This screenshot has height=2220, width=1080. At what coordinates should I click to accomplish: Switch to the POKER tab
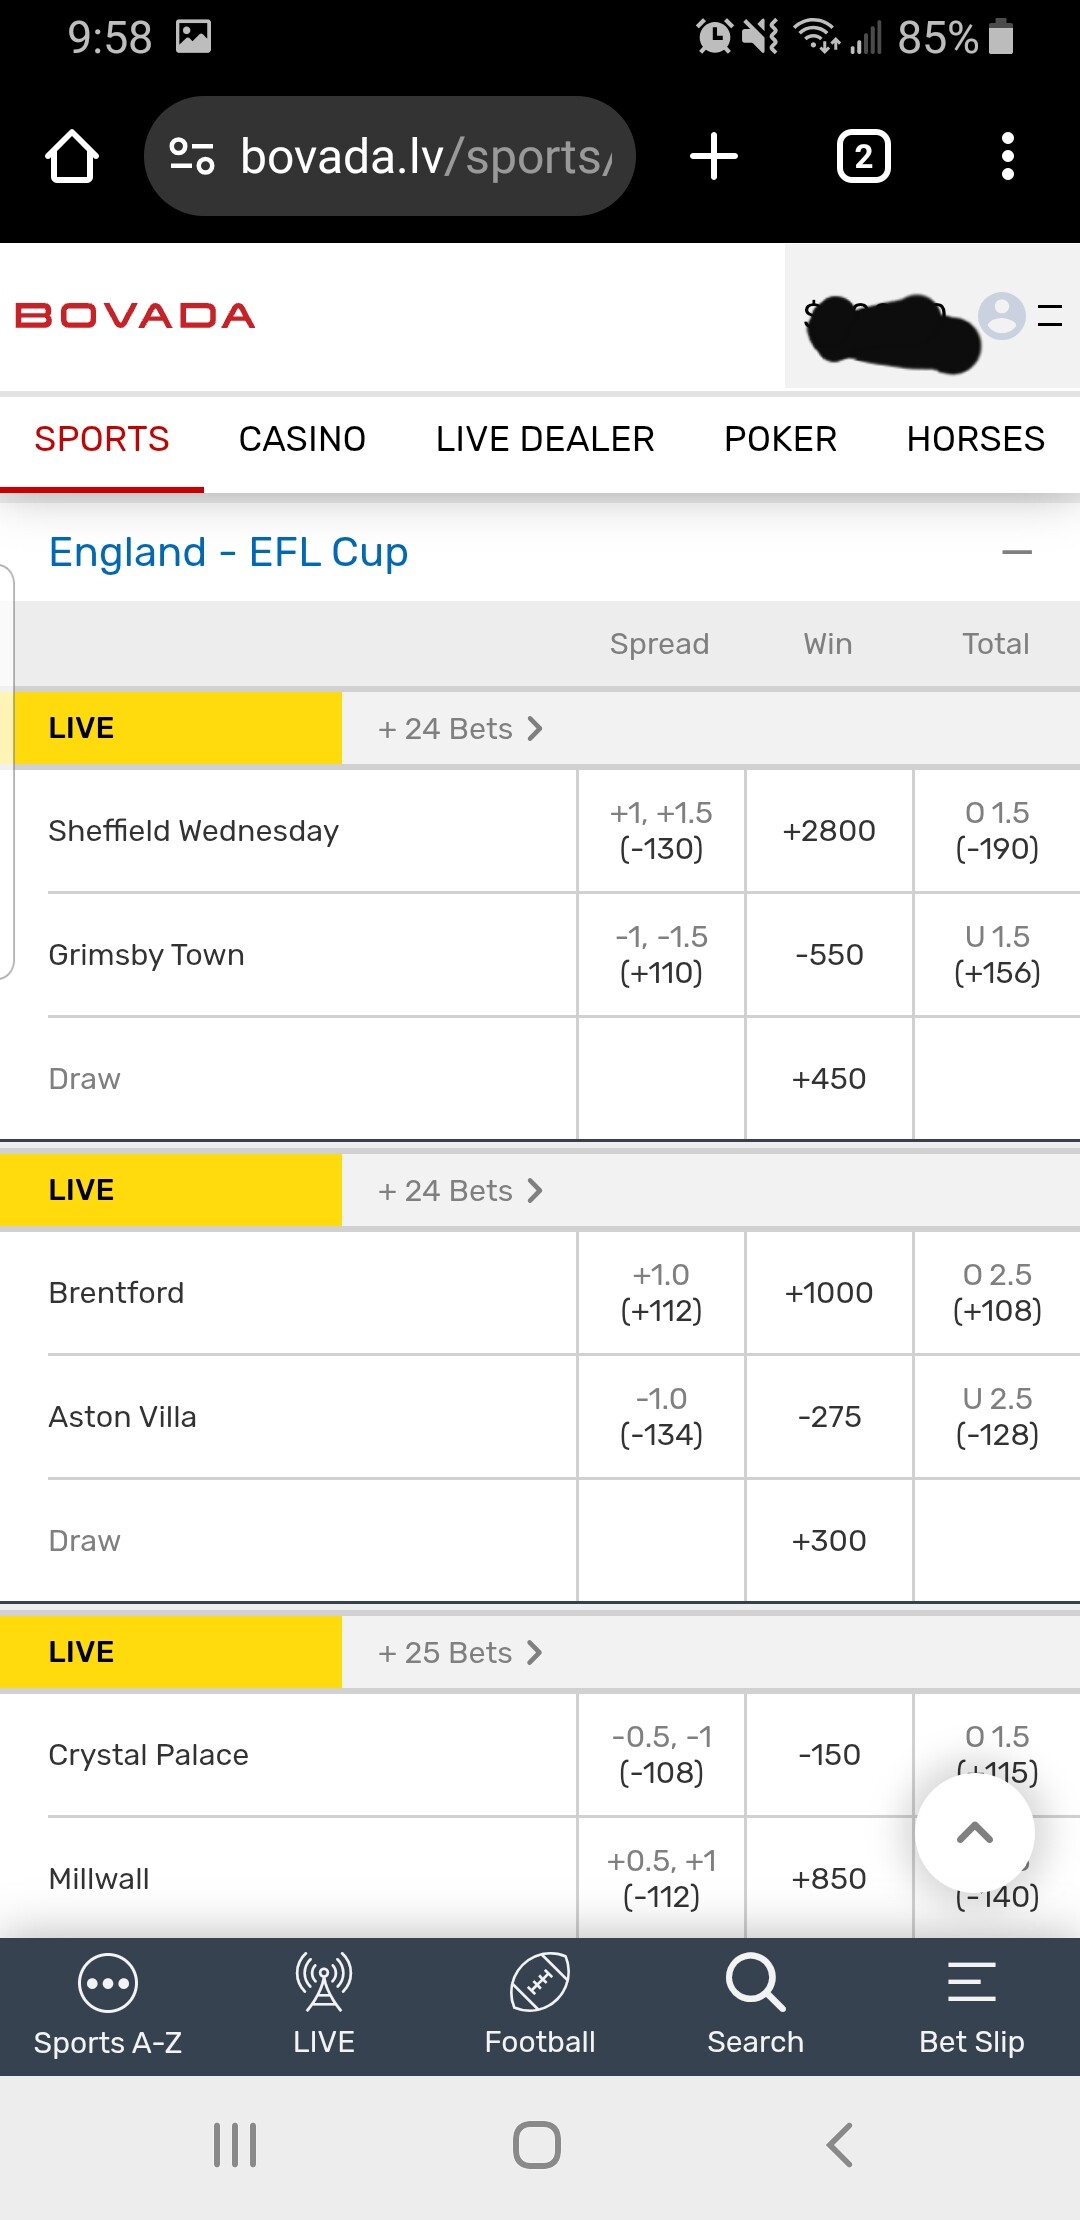[780, 439]
